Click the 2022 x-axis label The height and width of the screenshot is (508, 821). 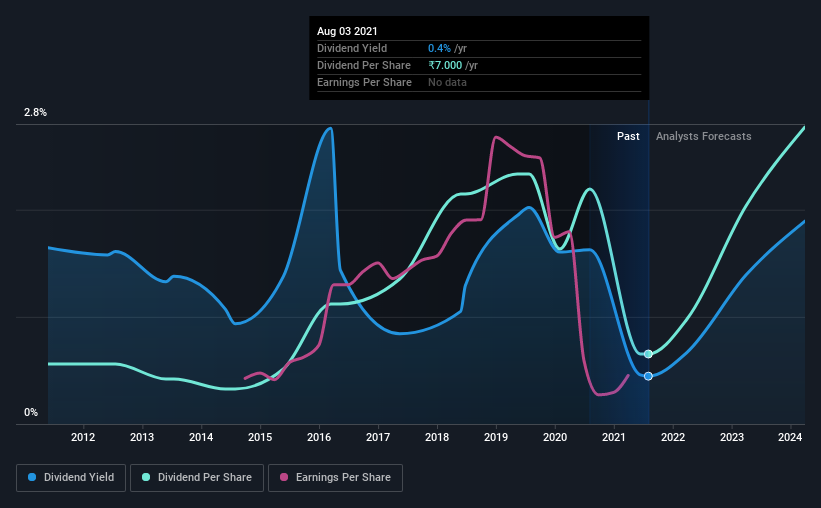point(673,437)
